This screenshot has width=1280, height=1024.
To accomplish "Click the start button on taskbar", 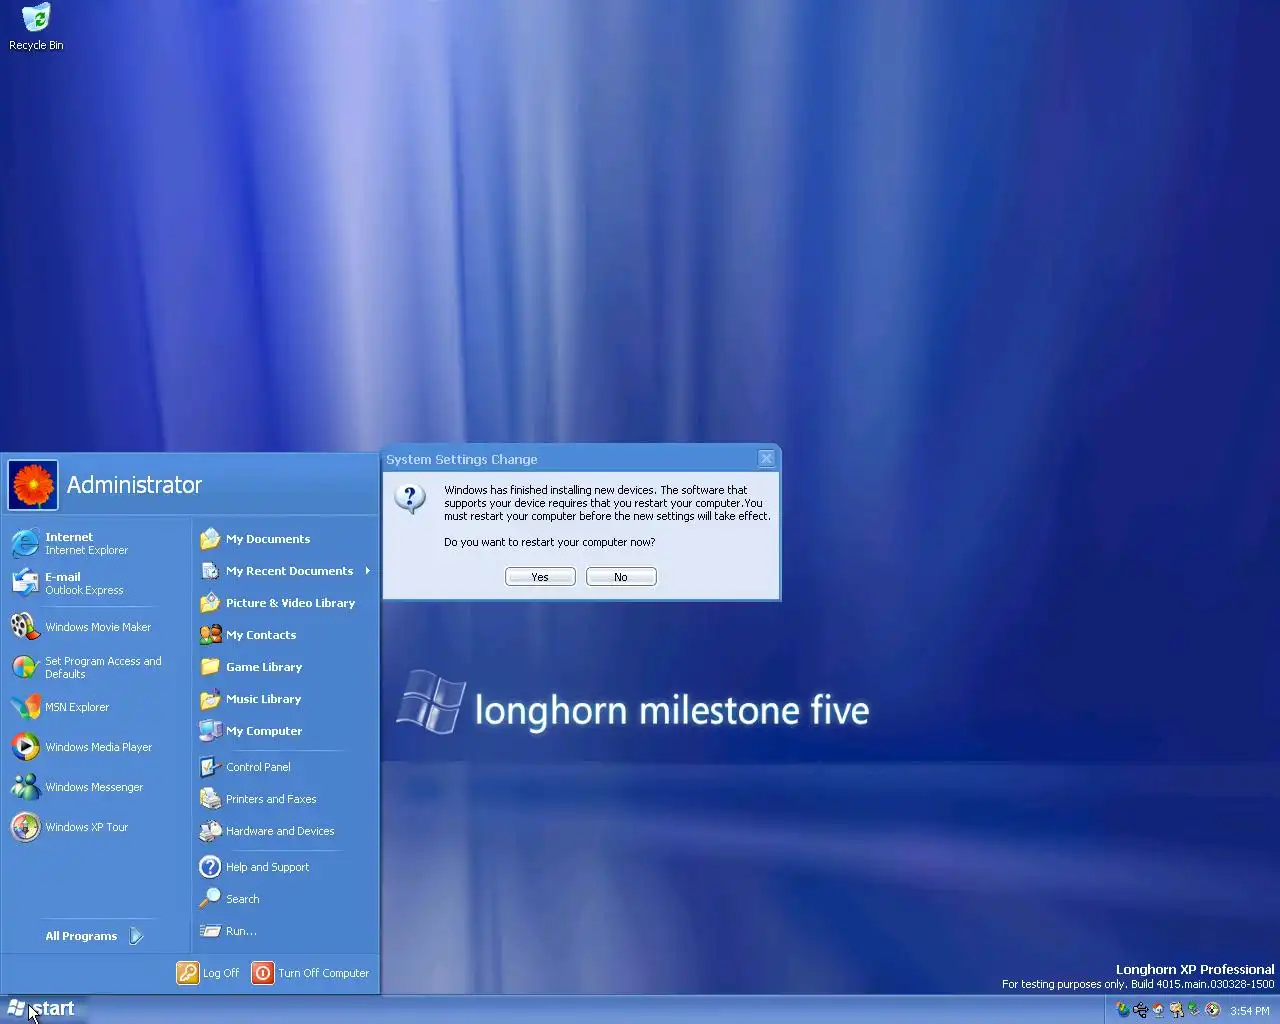I will (42, 1009).
